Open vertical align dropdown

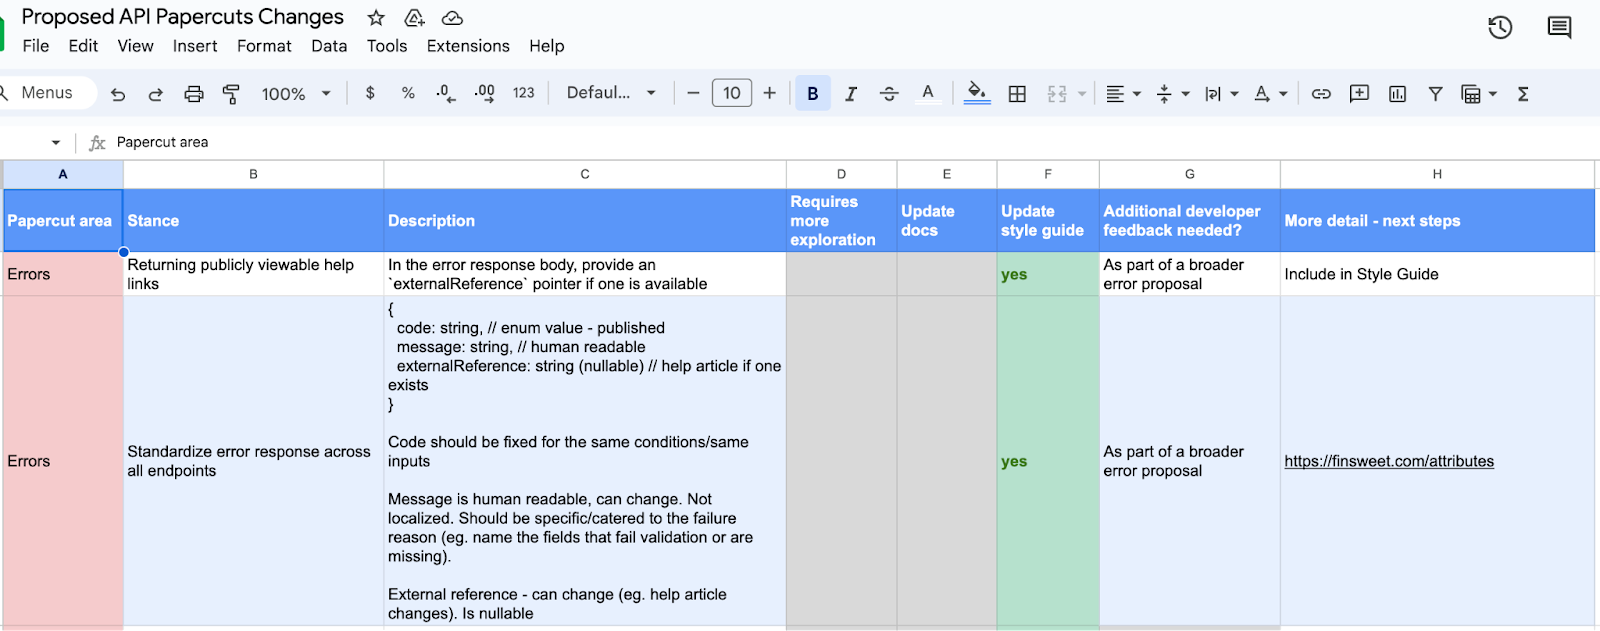point(1173,94)
